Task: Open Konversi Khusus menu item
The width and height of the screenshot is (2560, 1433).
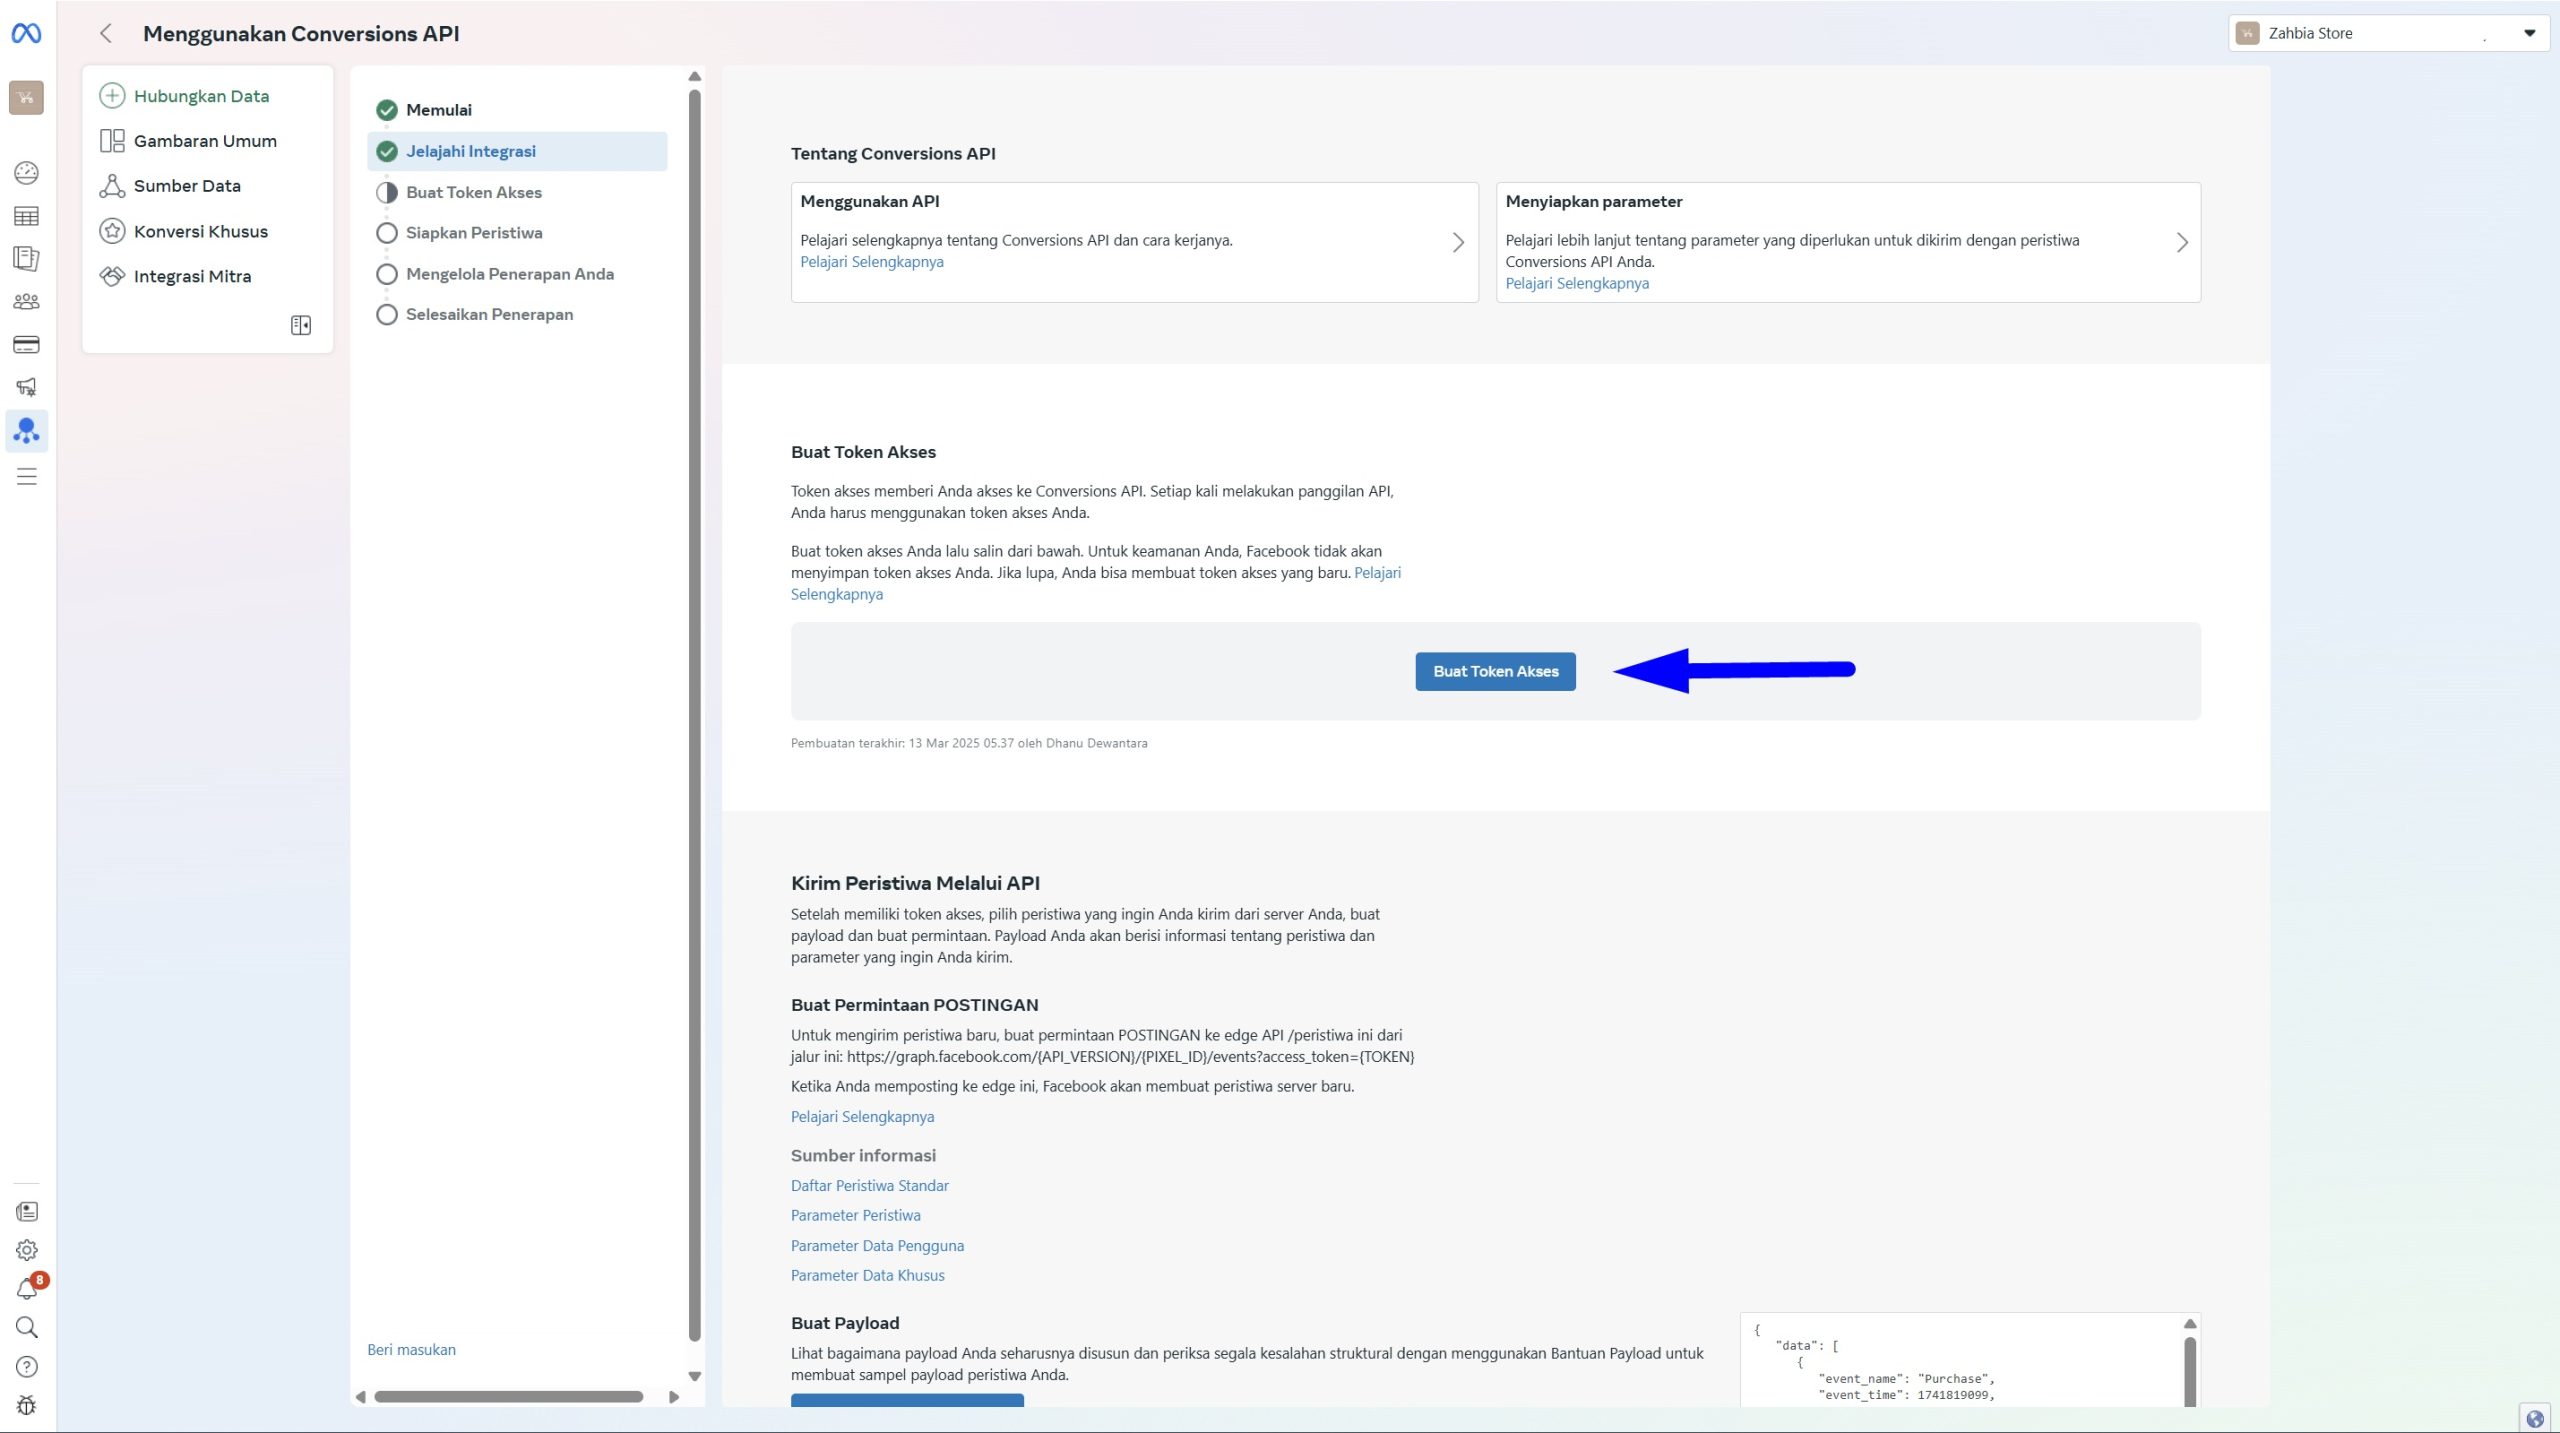Action: pos(200,231)
